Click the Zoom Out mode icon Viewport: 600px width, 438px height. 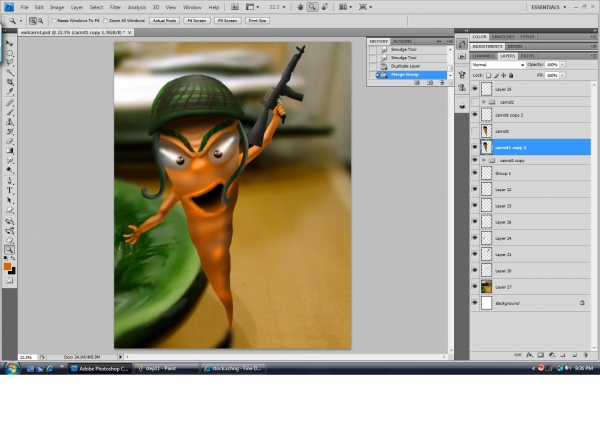(40, 21)
